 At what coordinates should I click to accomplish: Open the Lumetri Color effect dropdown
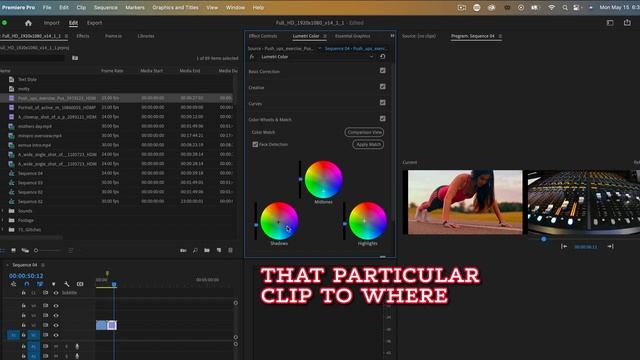(371, 57)
